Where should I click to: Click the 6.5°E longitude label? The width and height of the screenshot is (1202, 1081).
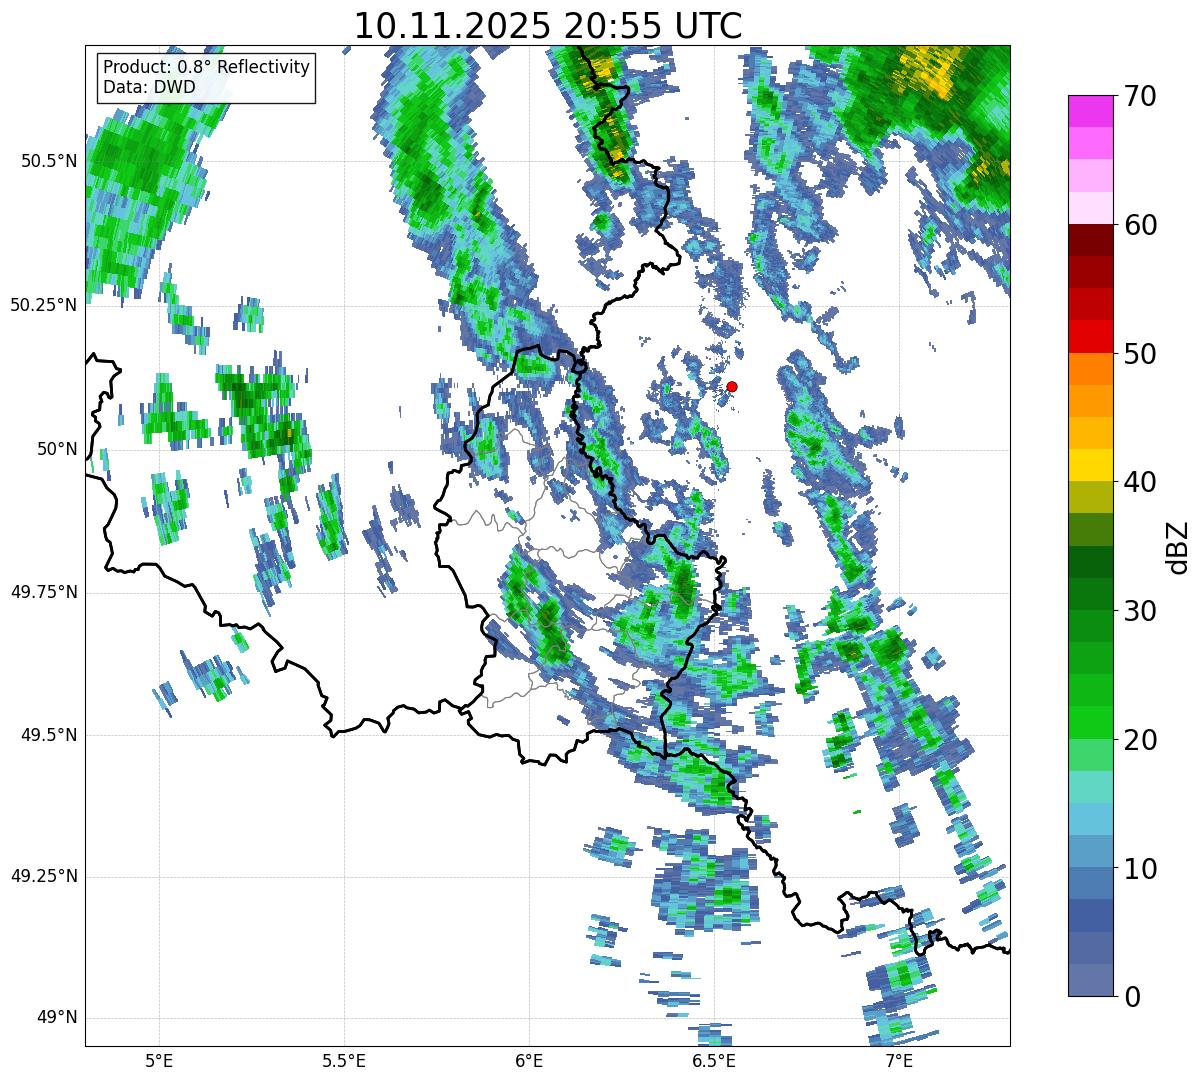click(714, 1061)
